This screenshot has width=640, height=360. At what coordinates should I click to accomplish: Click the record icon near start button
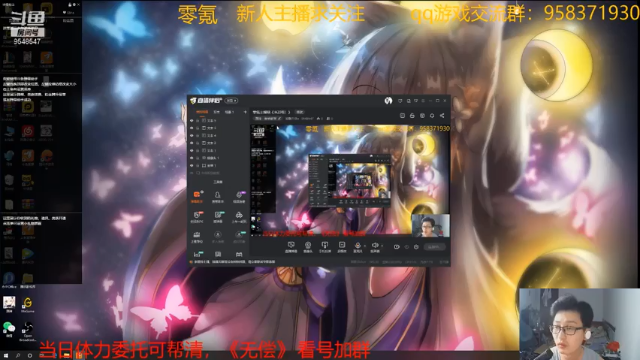click(397, 247)
